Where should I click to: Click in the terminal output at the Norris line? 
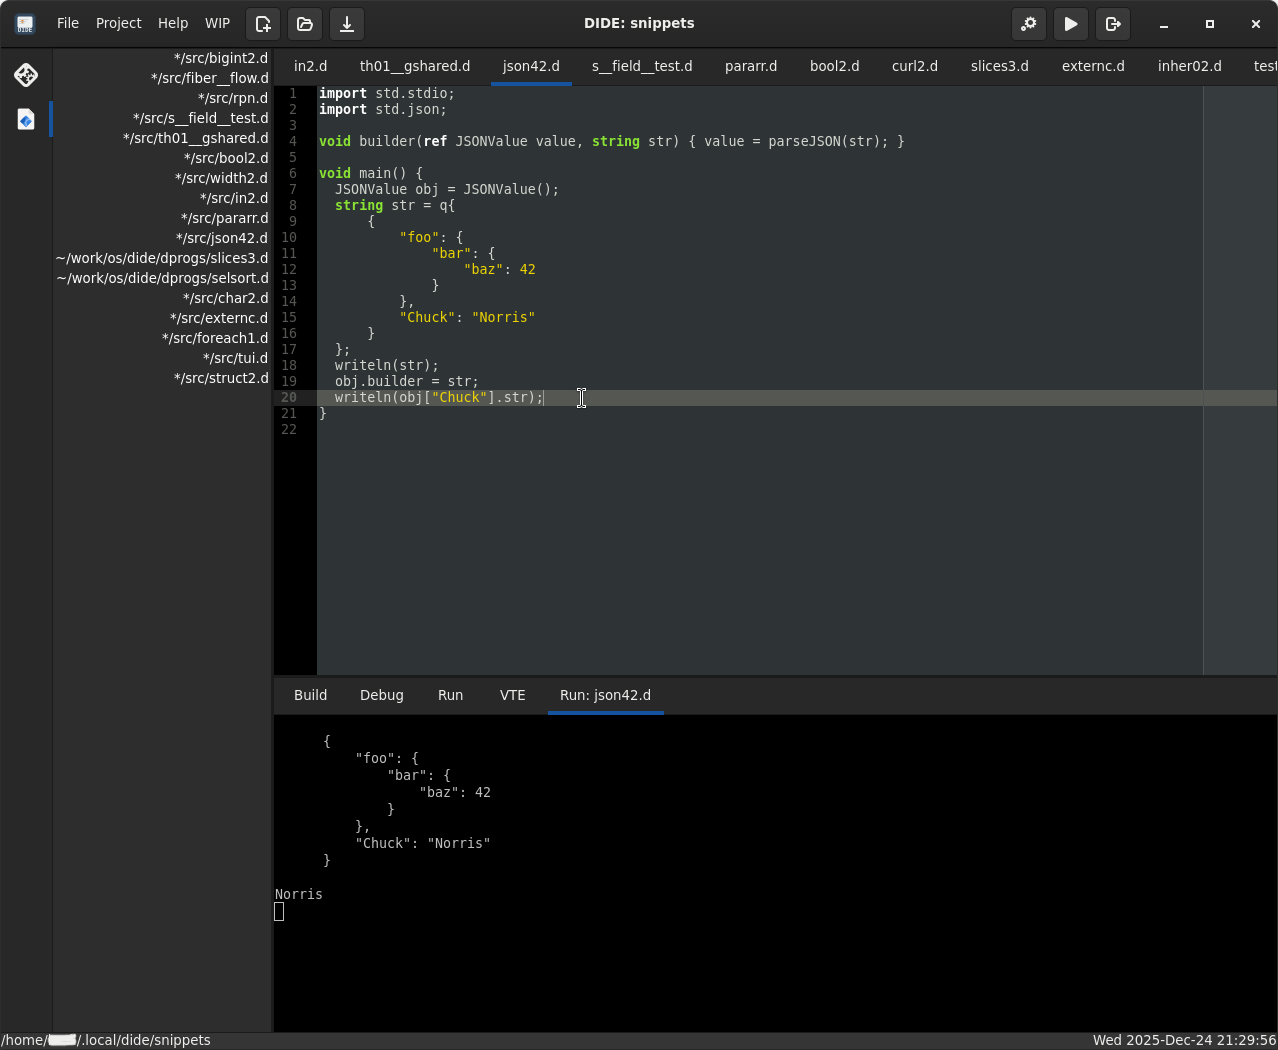[299, 894]
